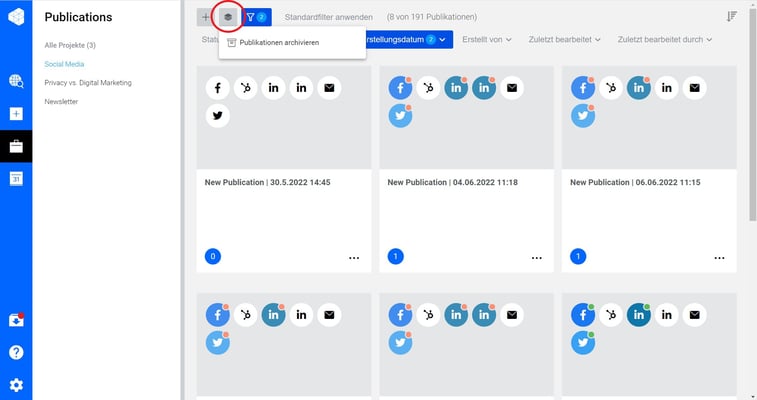Click the bulk actions layers icon

pos(228,17)
